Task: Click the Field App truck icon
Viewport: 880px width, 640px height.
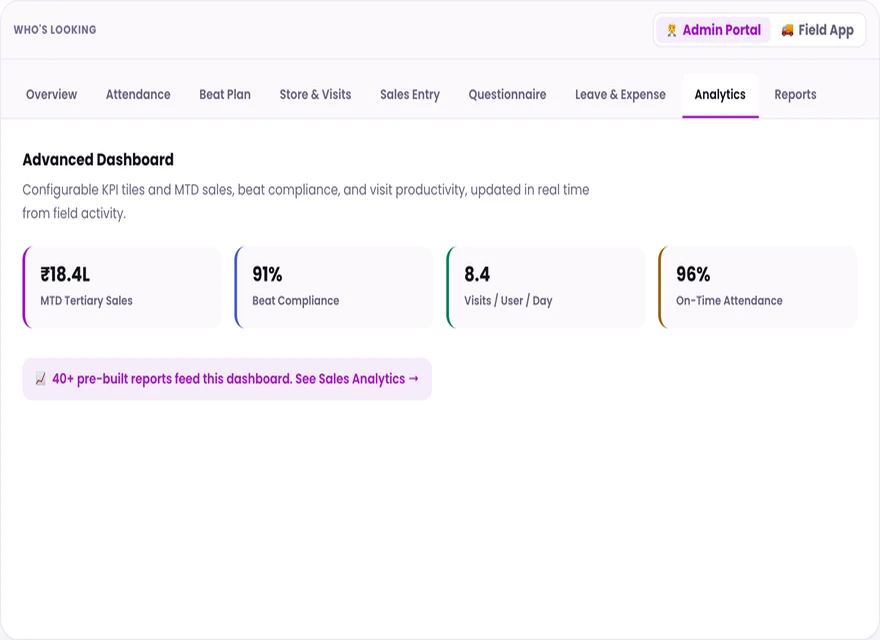Action: point(787,30)
